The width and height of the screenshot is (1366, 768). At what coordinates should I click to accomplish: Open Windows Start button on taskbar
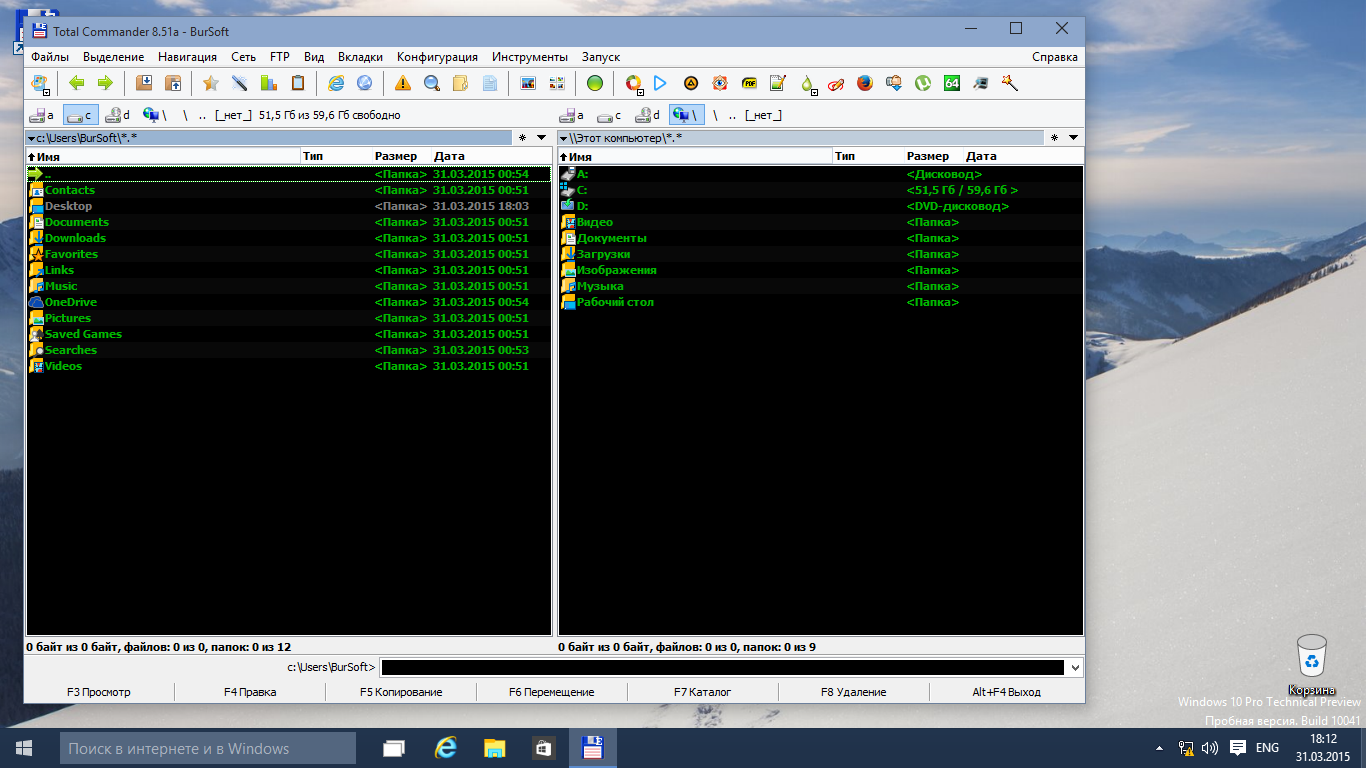[x=24, y=748]
